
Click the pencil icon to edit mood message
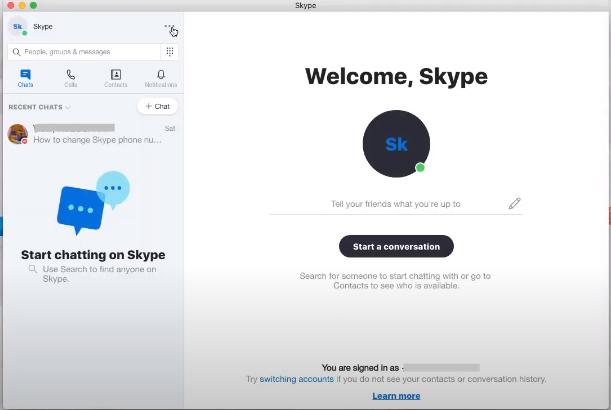coord(514,203)
